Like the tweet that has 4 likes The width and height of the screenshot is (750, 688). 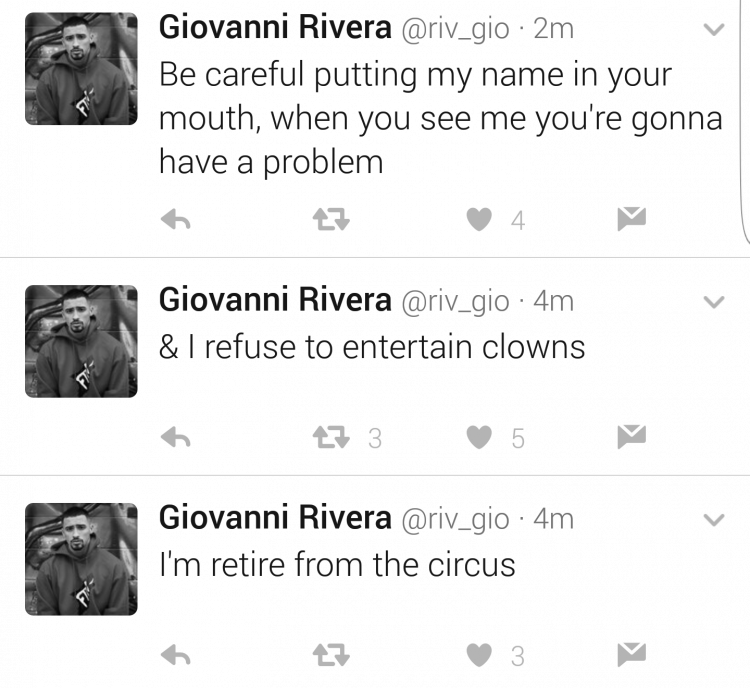(x=479, y=220)
